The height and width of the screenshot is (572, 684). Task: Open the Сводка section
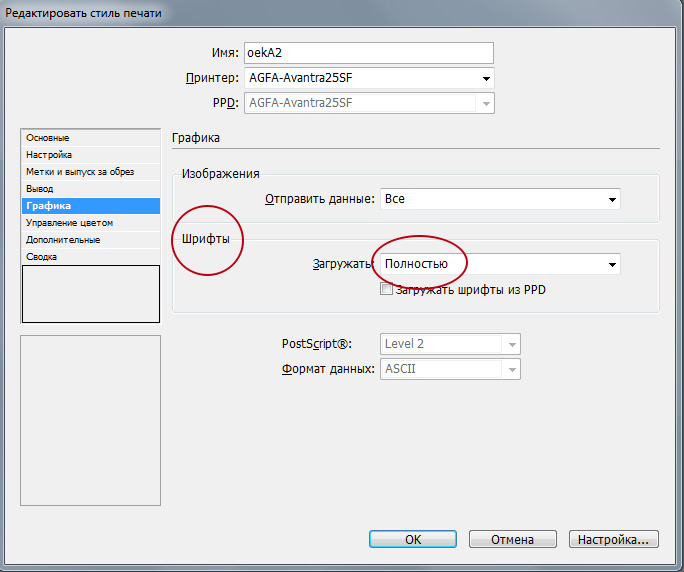pos(91,257)
